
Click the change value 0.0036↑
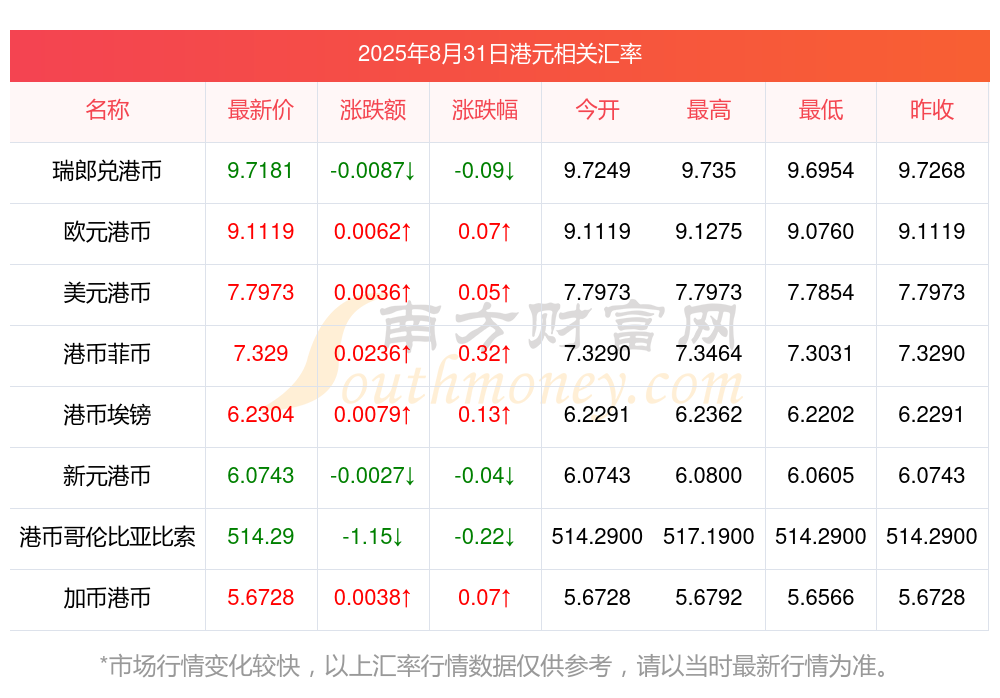coord(372,292)
